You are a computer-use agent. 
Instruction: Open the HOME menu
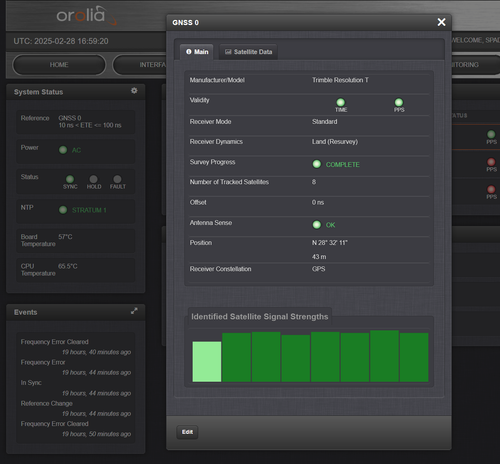[x=59, y=65]
